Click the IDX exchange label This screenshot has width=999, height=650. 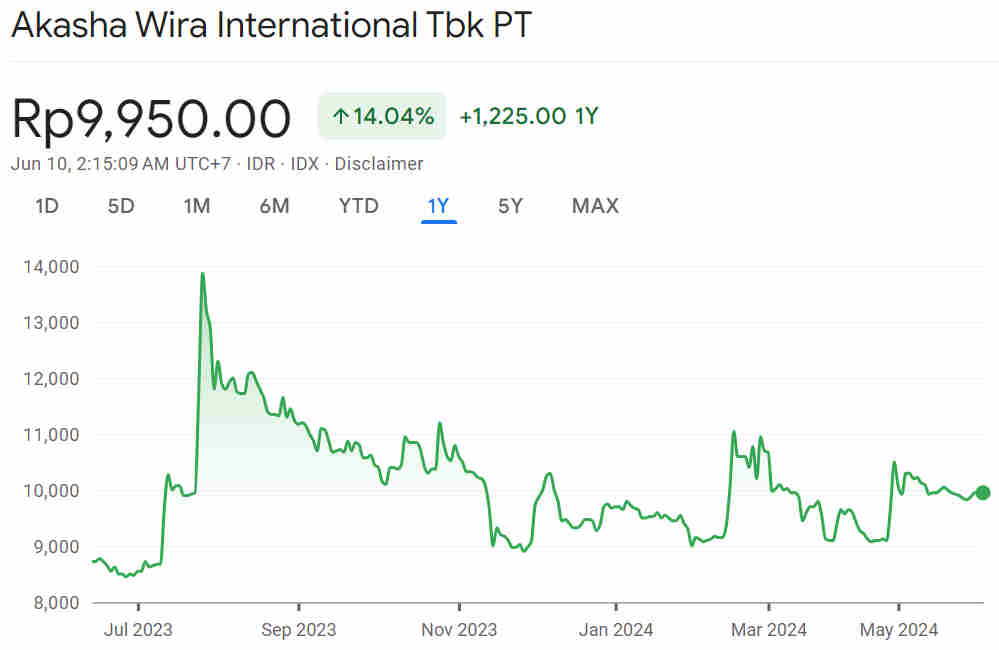[x=305, y=163]
